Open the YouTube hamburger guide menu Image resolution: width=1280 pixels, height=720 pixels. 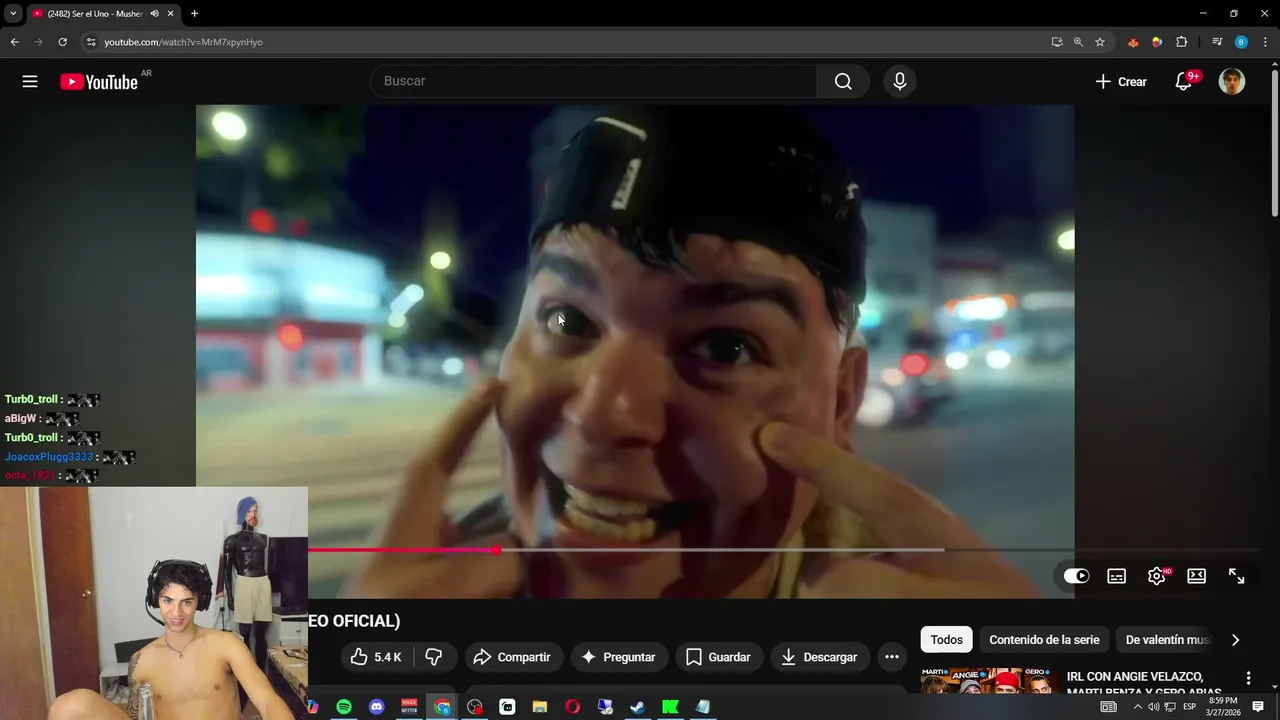click(30, 82)
